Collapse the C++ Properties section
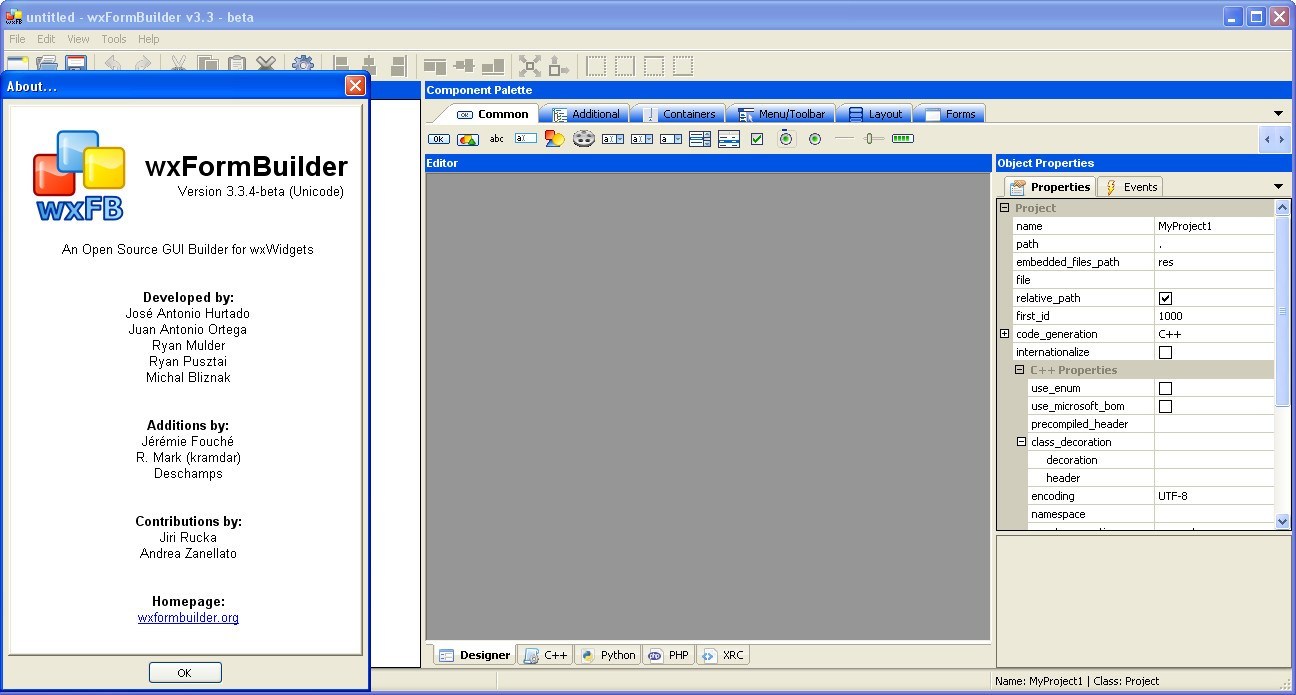The width and height of the screenshot is (1296, 695). pos(1021,370)
